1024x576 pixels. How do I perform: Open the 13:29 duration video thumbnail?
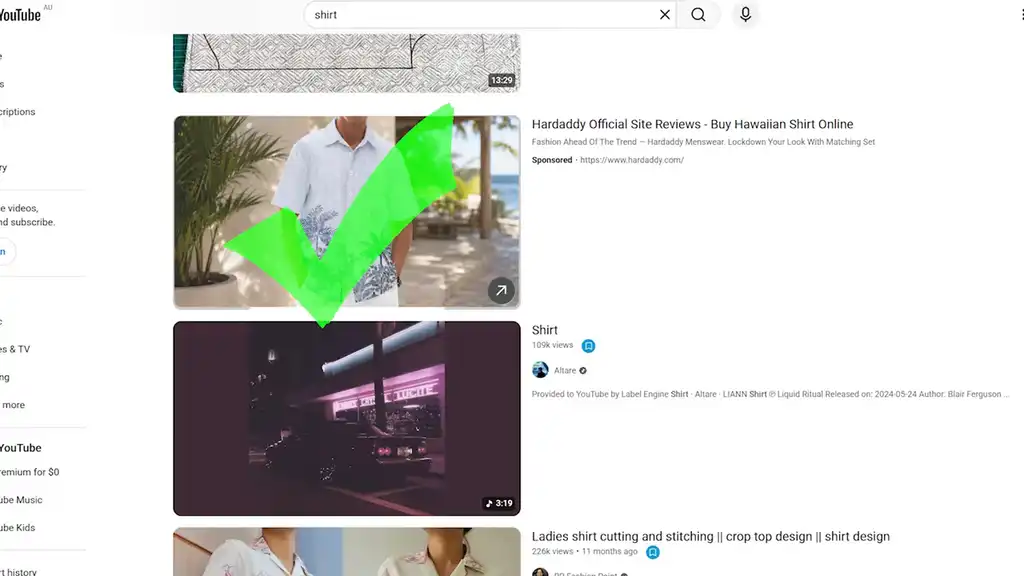(x=347, y=63)
